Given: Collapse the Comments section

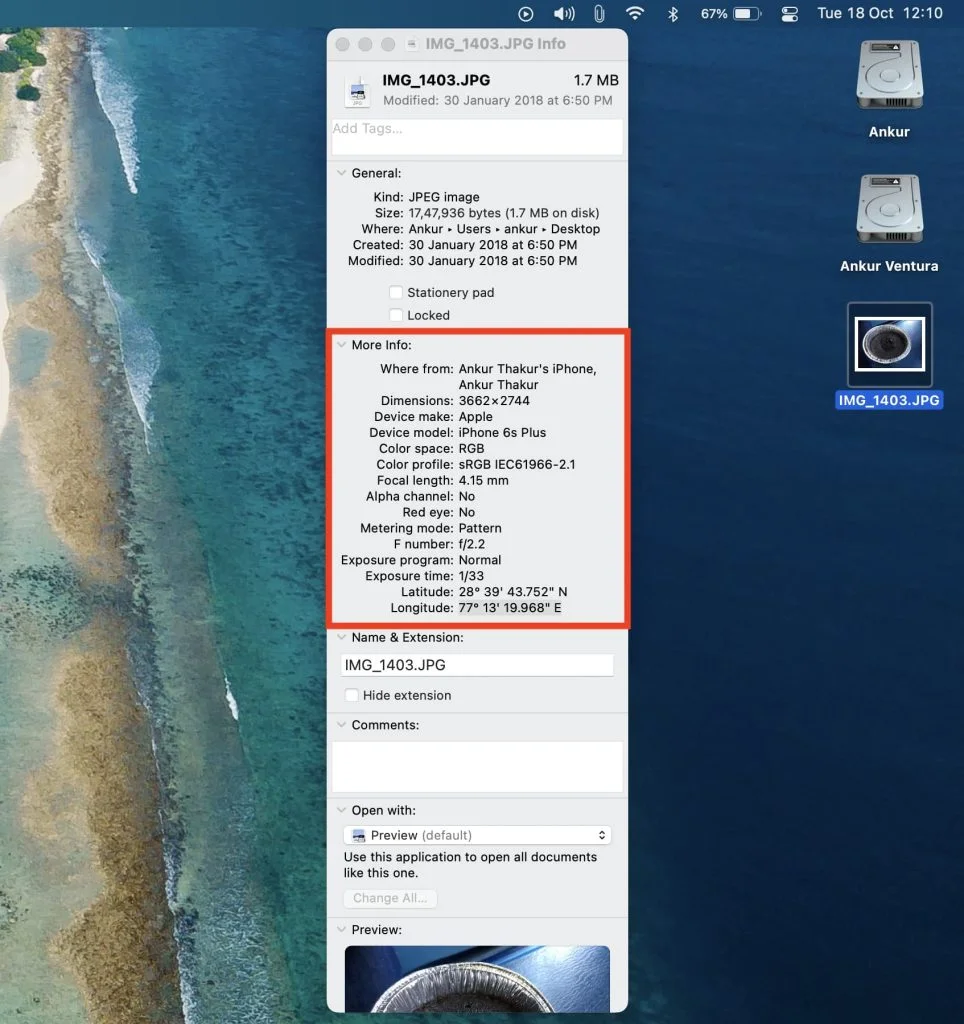Looking at the screenshot, I should click(342, 724).
